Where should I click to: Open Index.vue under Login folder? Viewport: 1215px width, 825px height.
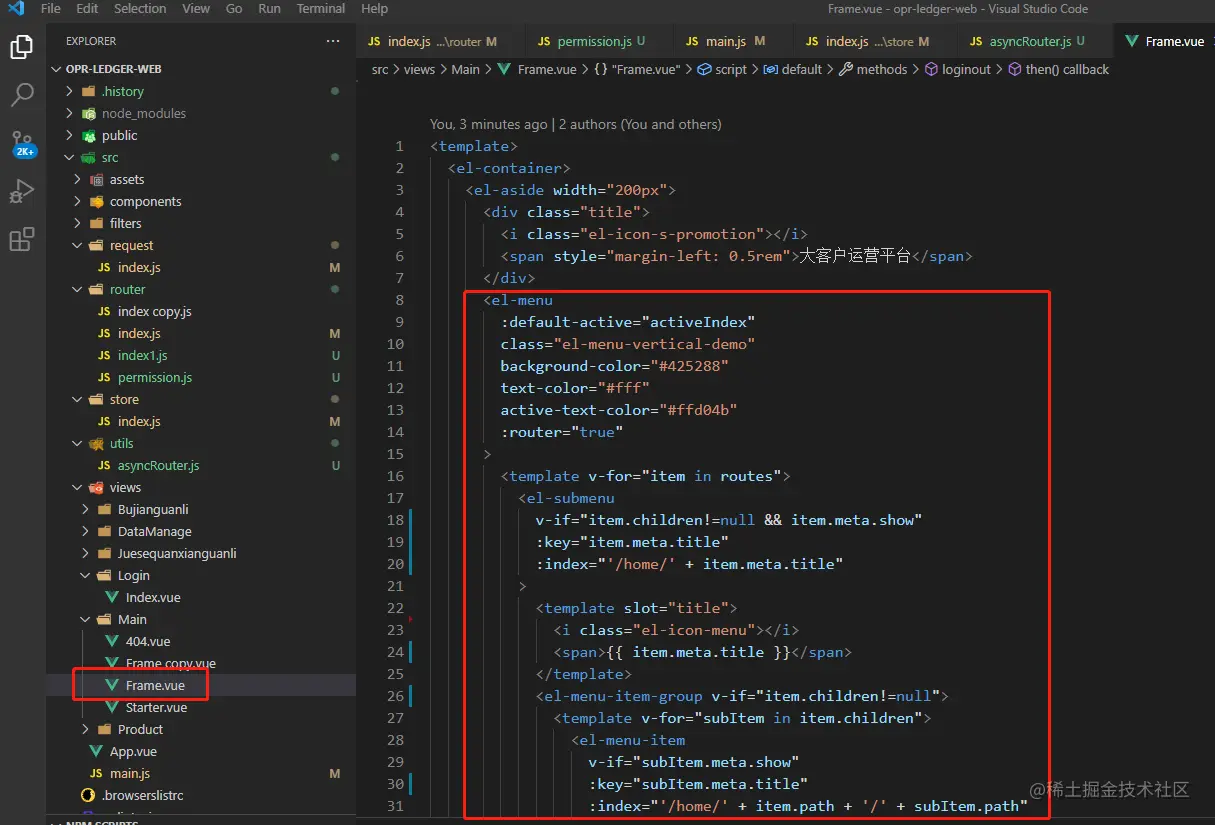click(x=152, y=597)
